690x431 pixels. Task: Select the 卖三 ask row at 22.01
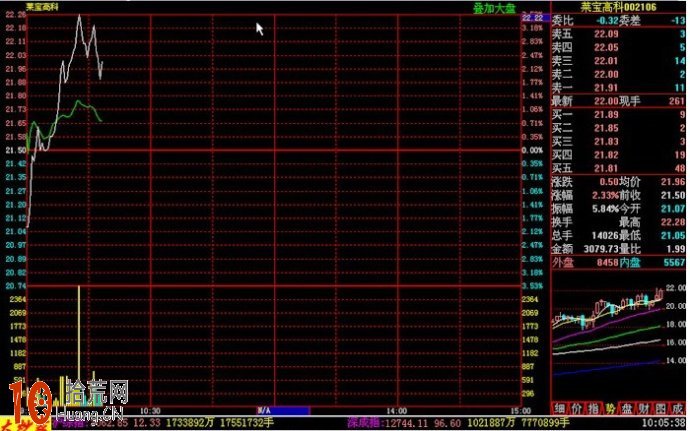[618, 61]
